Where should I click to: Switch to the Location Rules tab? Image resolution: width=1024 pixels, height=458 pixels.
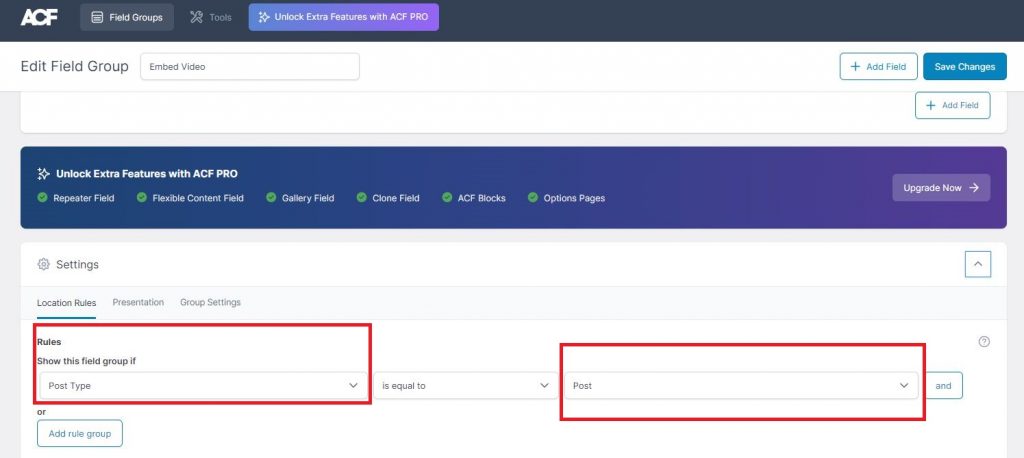click(x=66, y=302)
